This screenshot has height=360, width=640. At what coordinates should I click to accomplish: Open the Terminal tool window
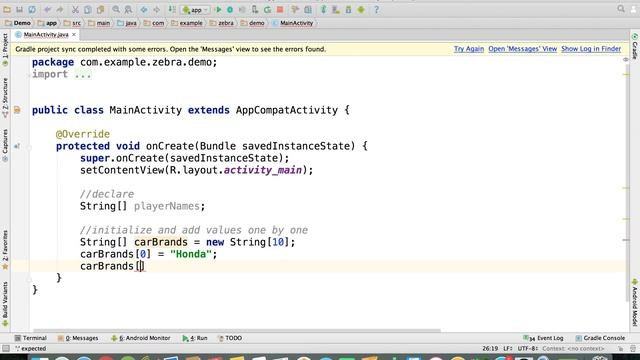(x=31, y=338)
